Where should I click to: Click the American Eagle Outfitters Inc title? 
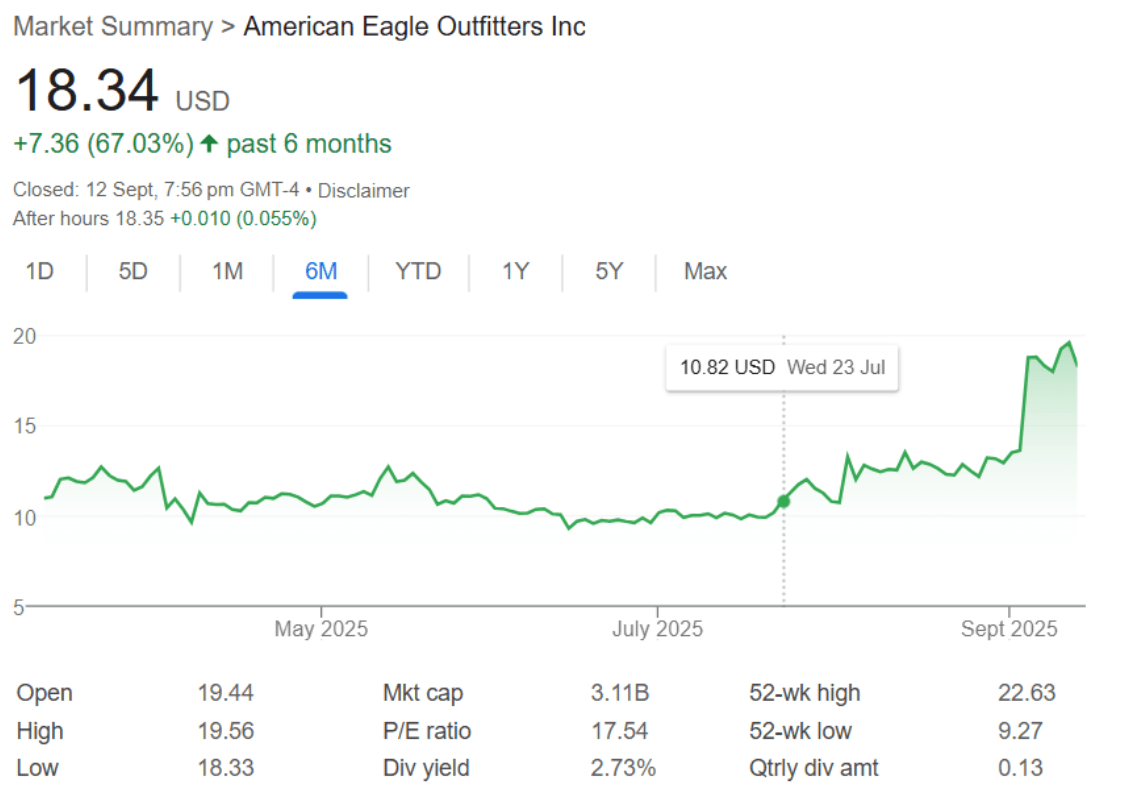pos(414,27)
